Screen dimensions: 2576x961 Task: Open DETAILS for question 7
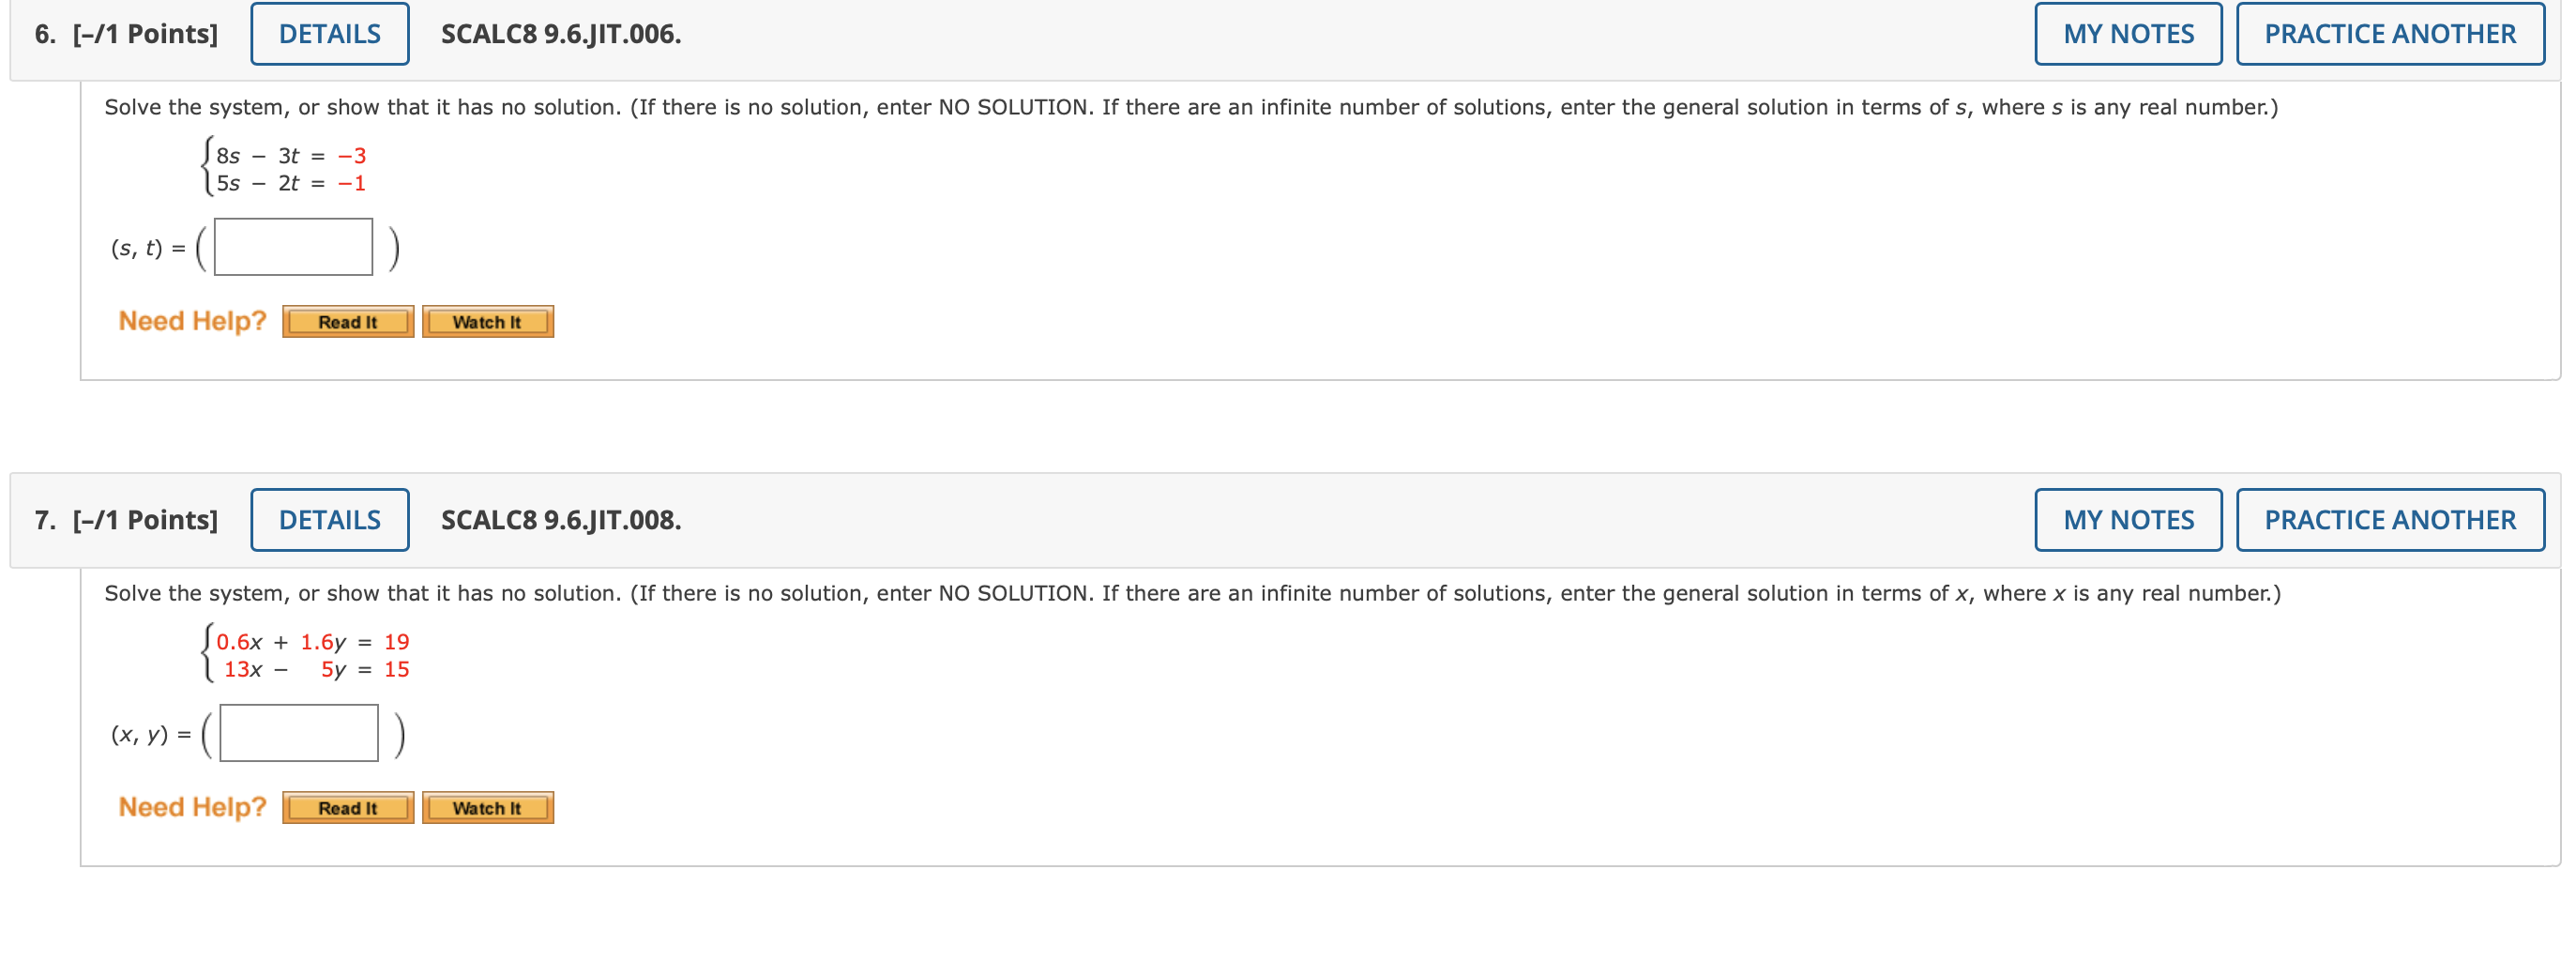click(328, 519)
